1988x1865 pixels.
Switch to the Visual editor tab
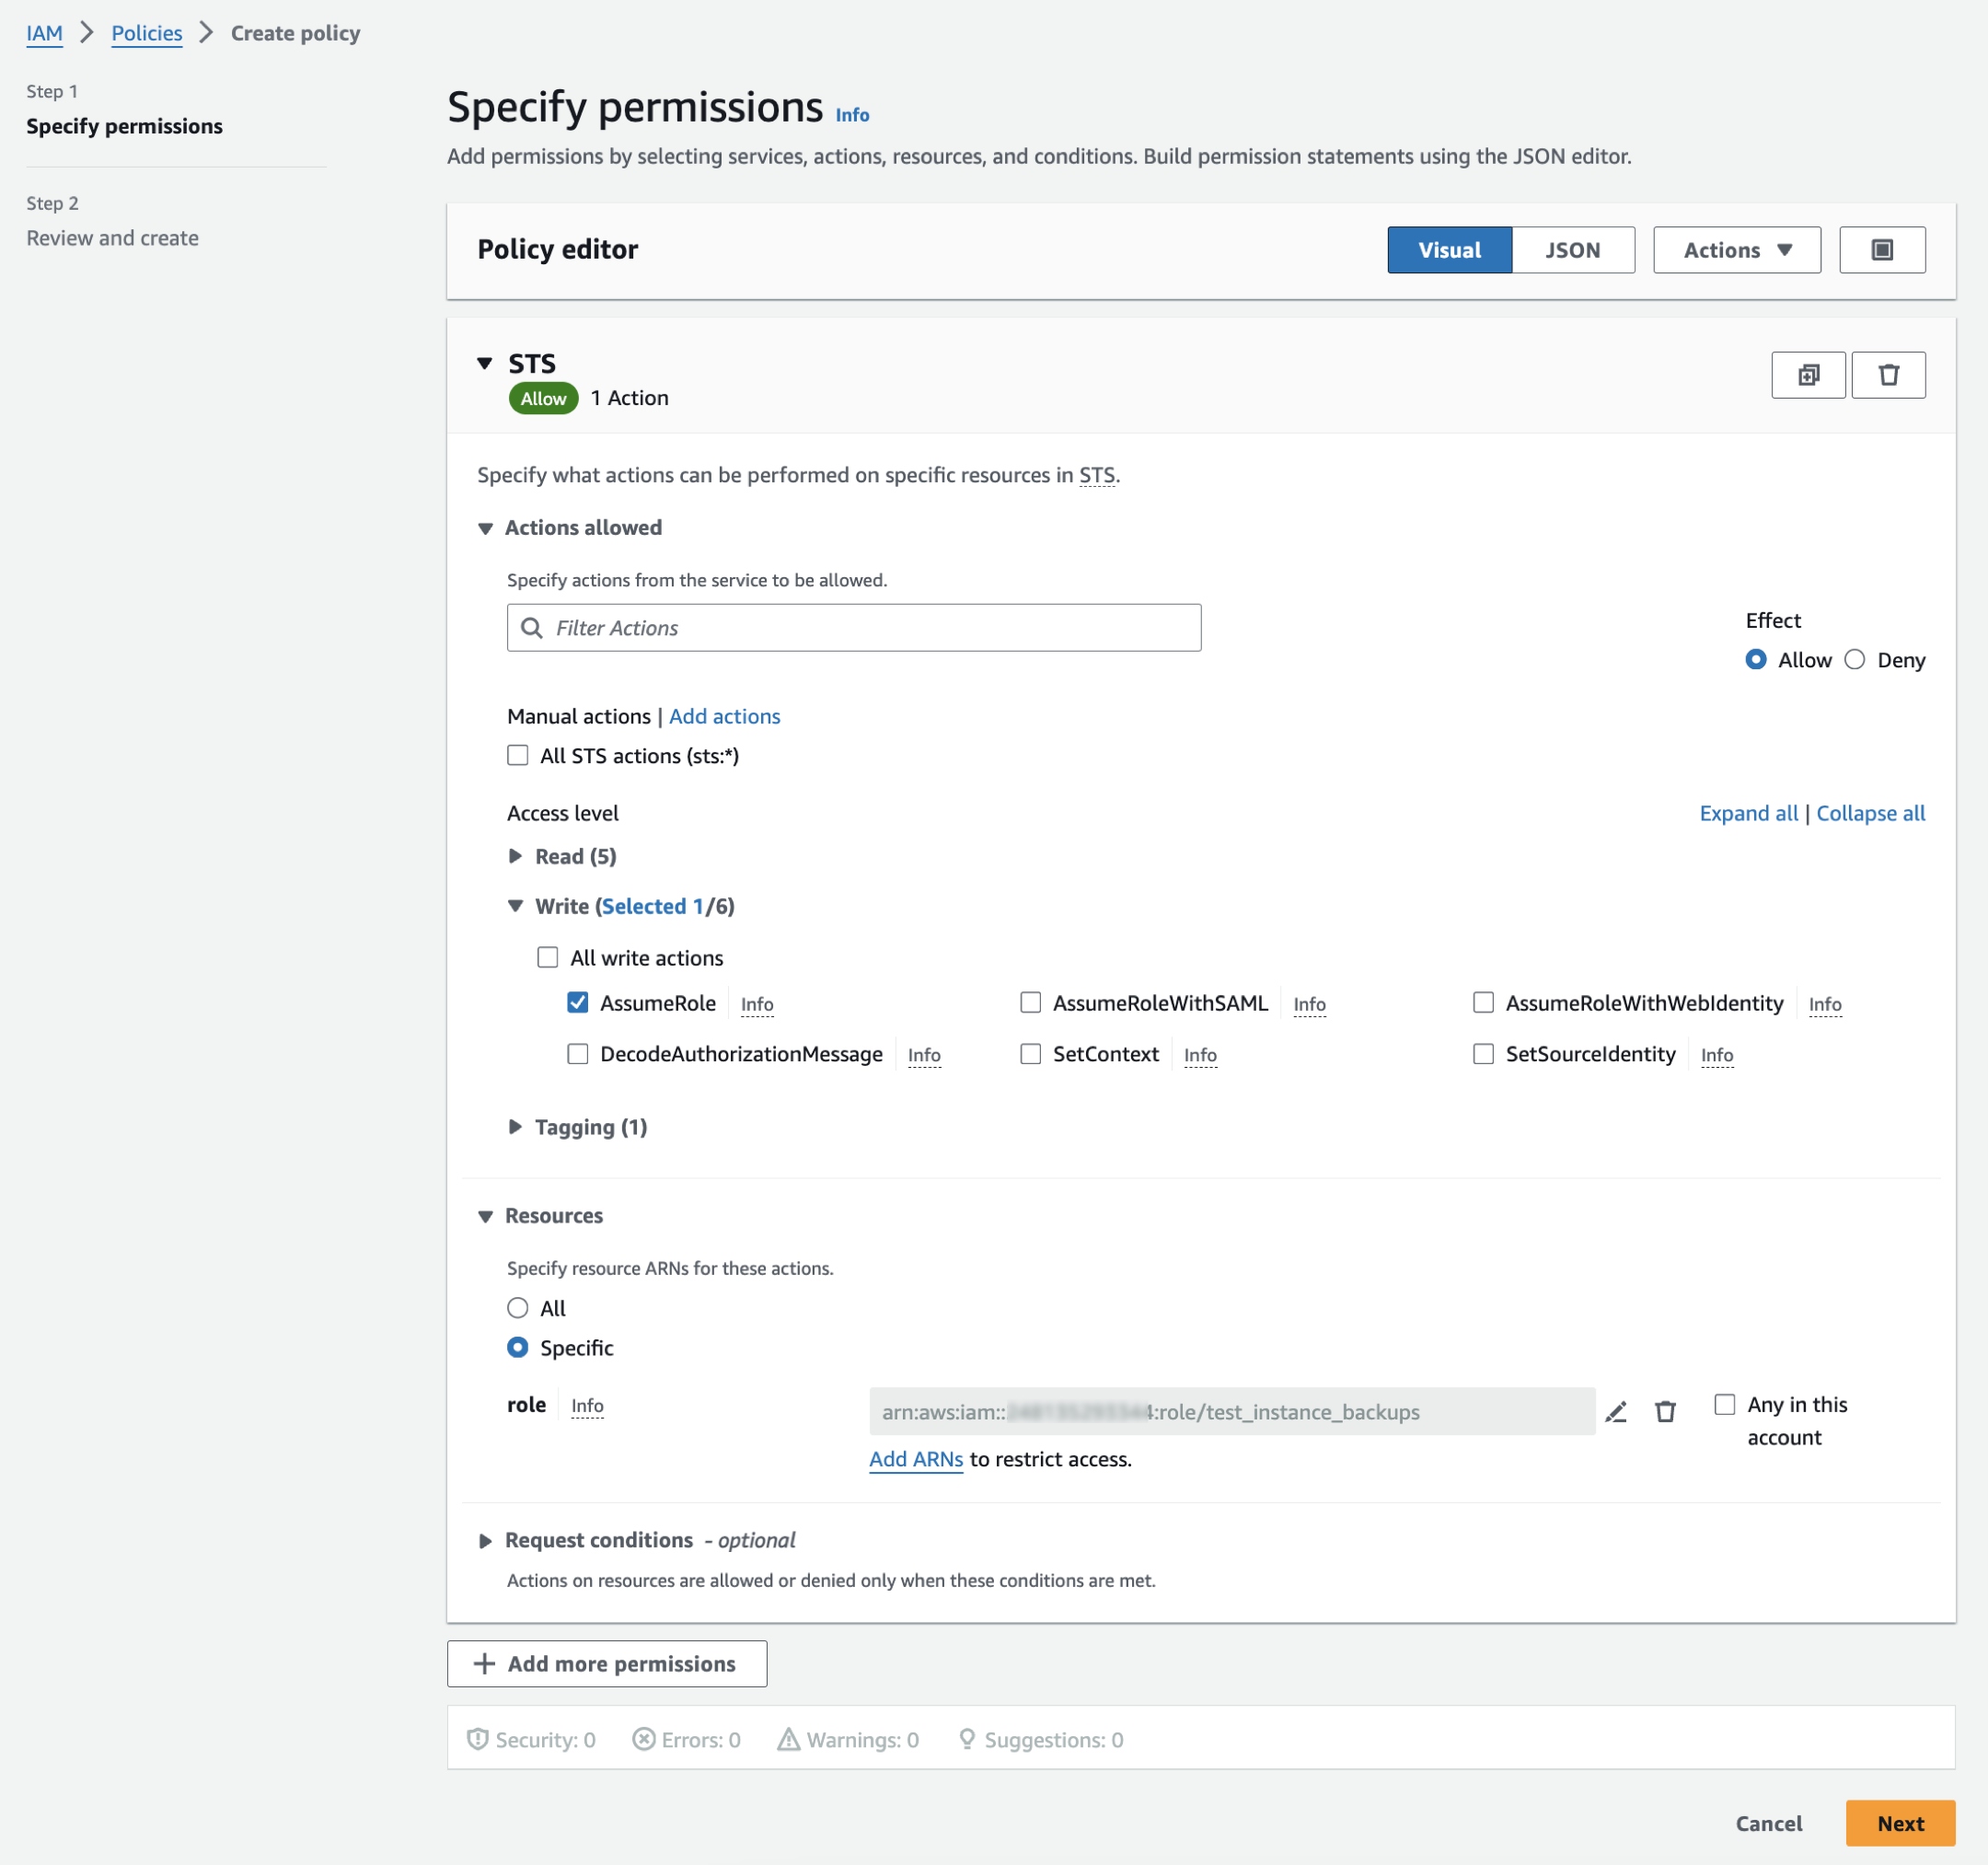coord(1449,250)
